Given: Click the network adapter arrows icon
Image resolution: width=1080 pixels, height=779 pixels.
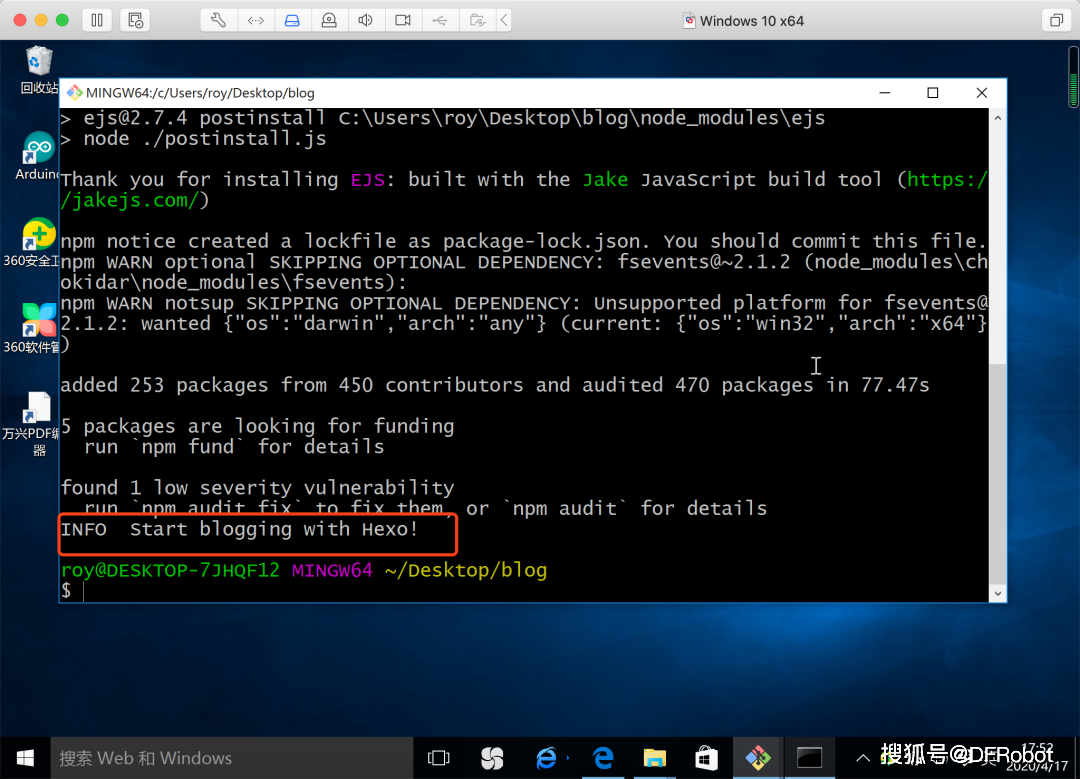Looking at the screenshot, I should [256, 20].
